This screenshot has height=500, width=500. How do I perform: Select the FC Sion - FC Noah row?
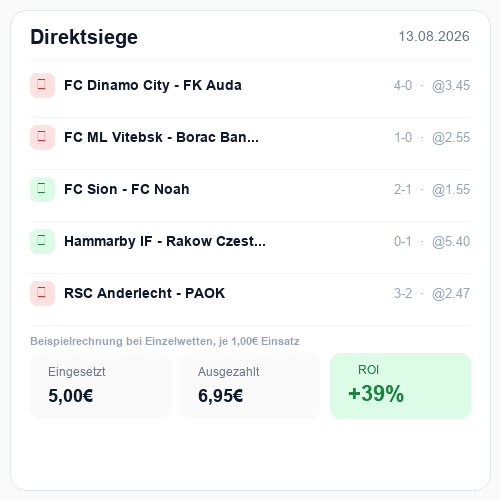tap(250, 189)
